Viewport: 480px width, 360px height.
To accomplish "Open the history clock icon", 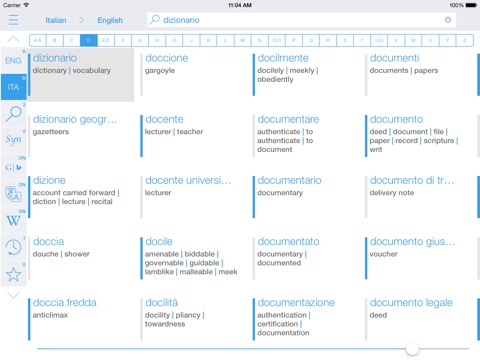I will pos(14,247).
